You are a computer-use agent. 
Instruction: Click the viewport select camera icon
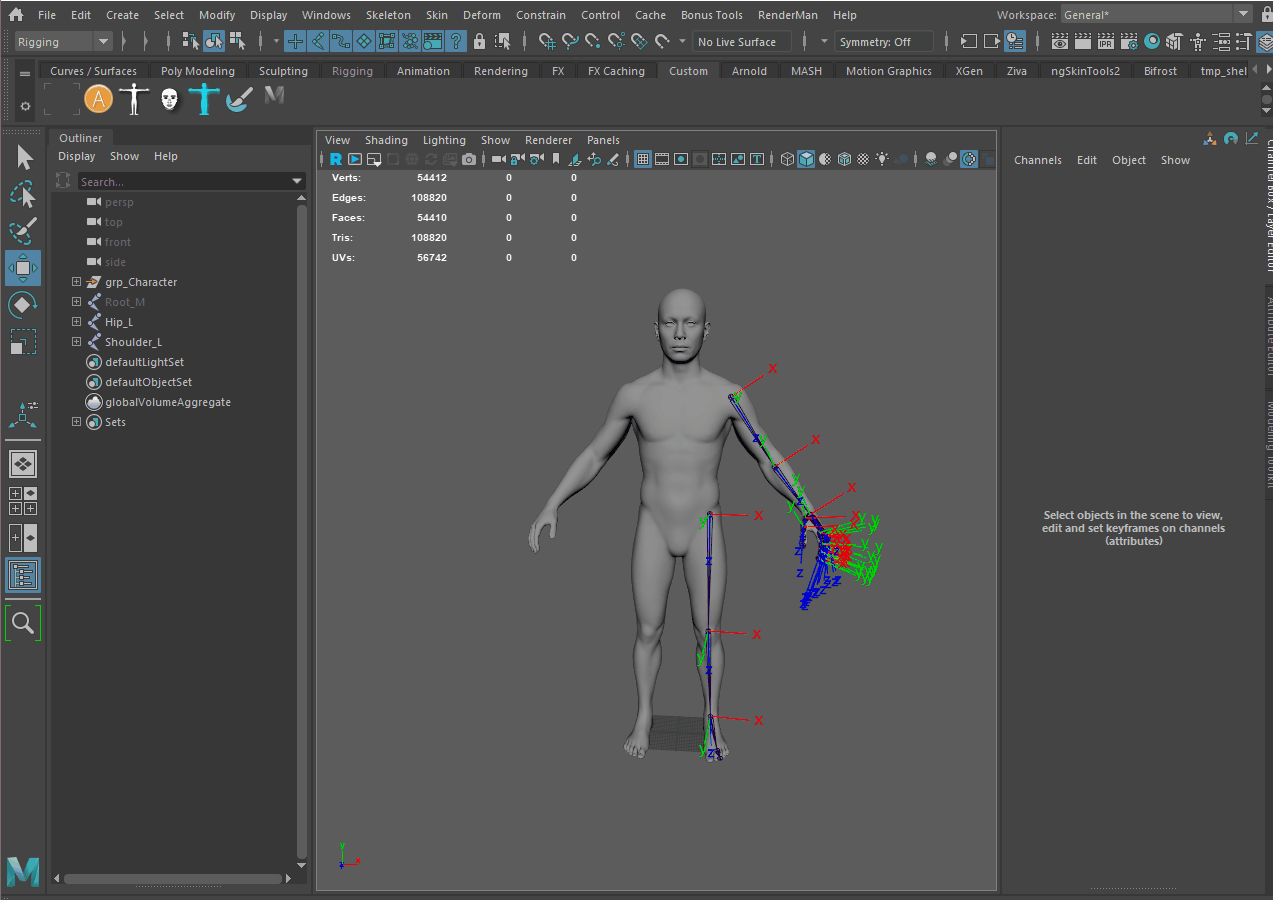point(498,159)
